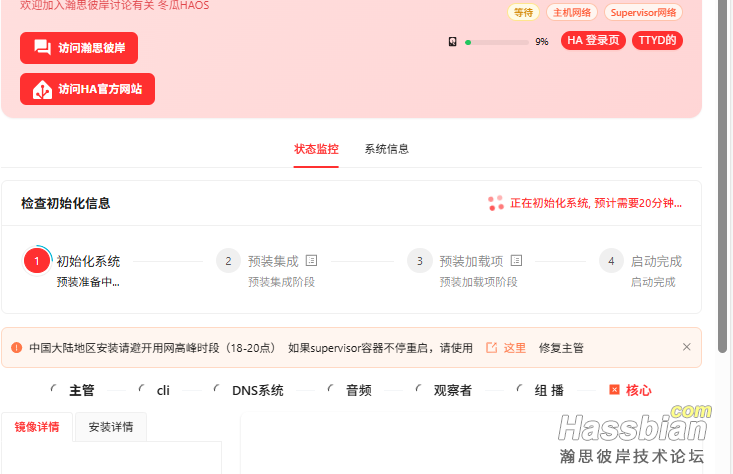Click the log icon next to 预装集成
This screenshot has height=474, width=733.
coord(311,261)
